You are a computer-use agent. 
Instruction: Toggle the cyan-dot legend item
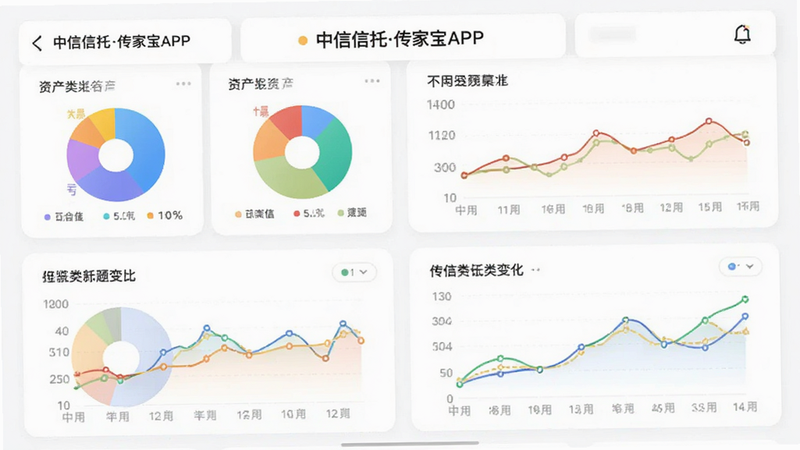point(119,216)
